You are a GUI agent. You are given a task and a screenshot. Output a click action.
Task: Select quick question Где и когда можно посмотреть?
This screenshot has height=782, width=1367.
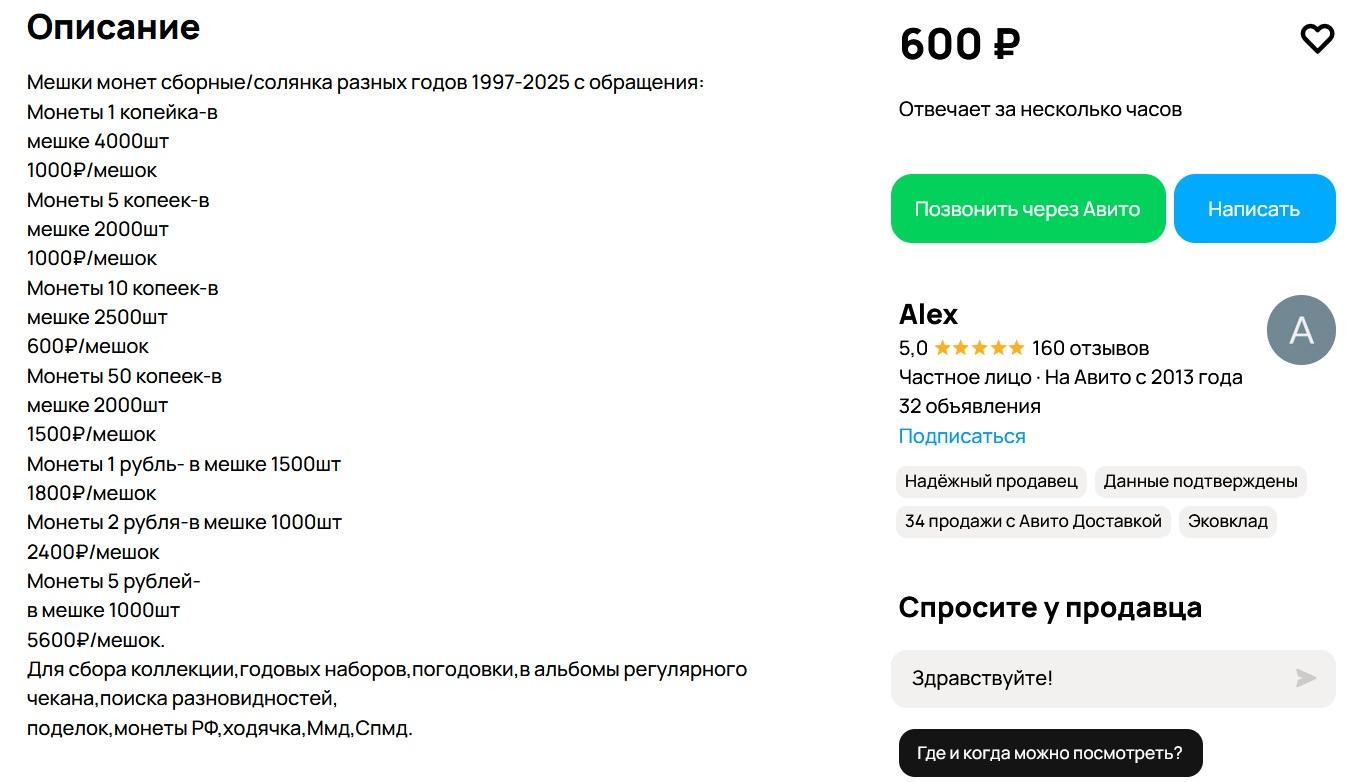pyautogui.click(x=1050, y=753)
